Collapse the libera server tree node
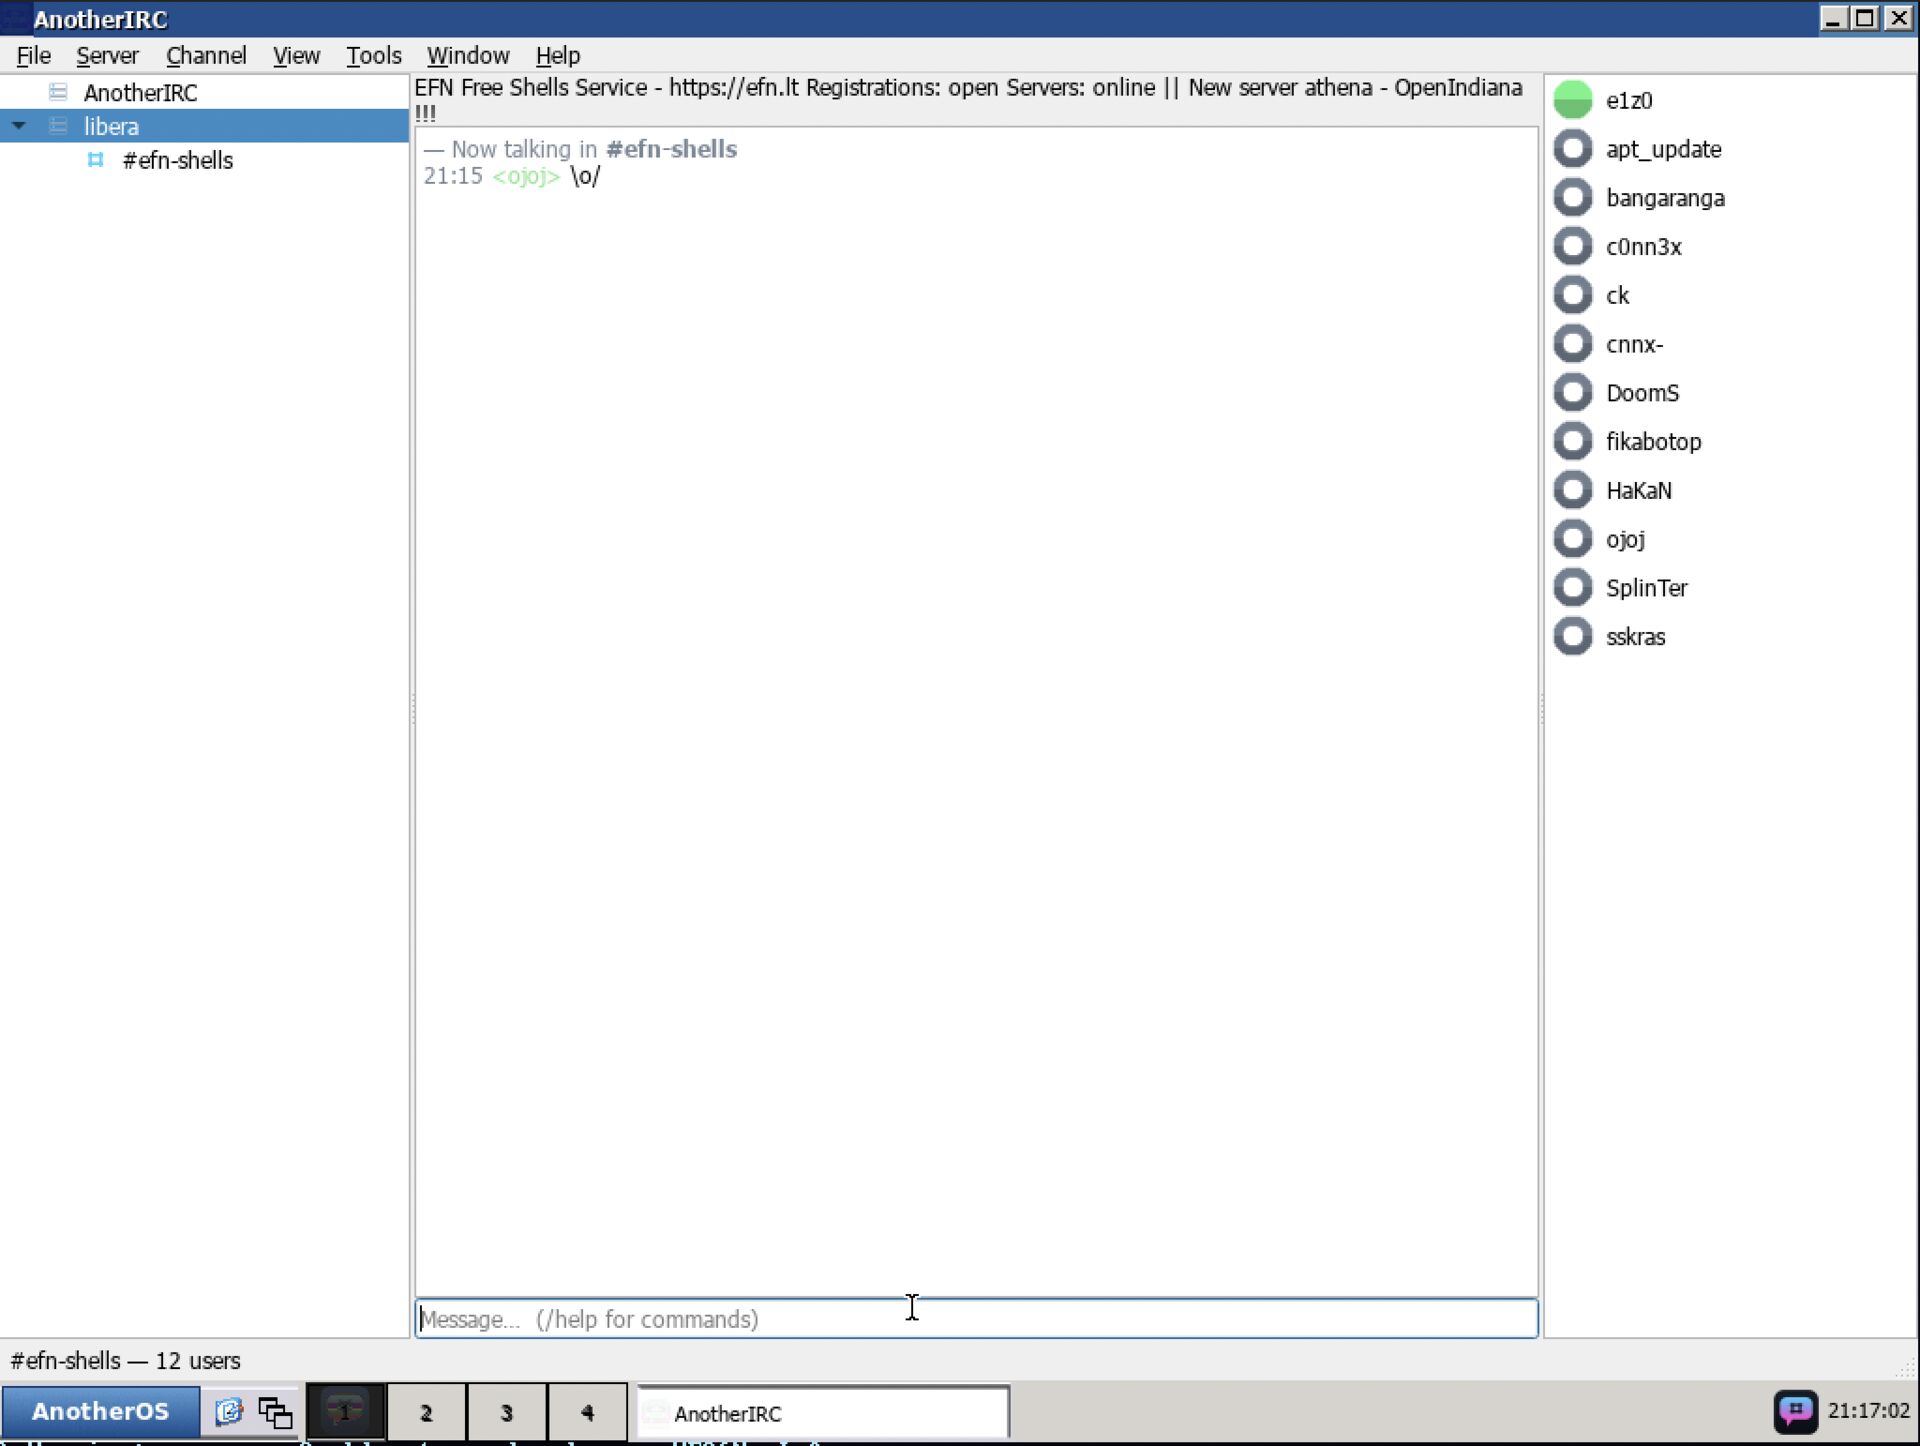 click(x=19, y=126)
